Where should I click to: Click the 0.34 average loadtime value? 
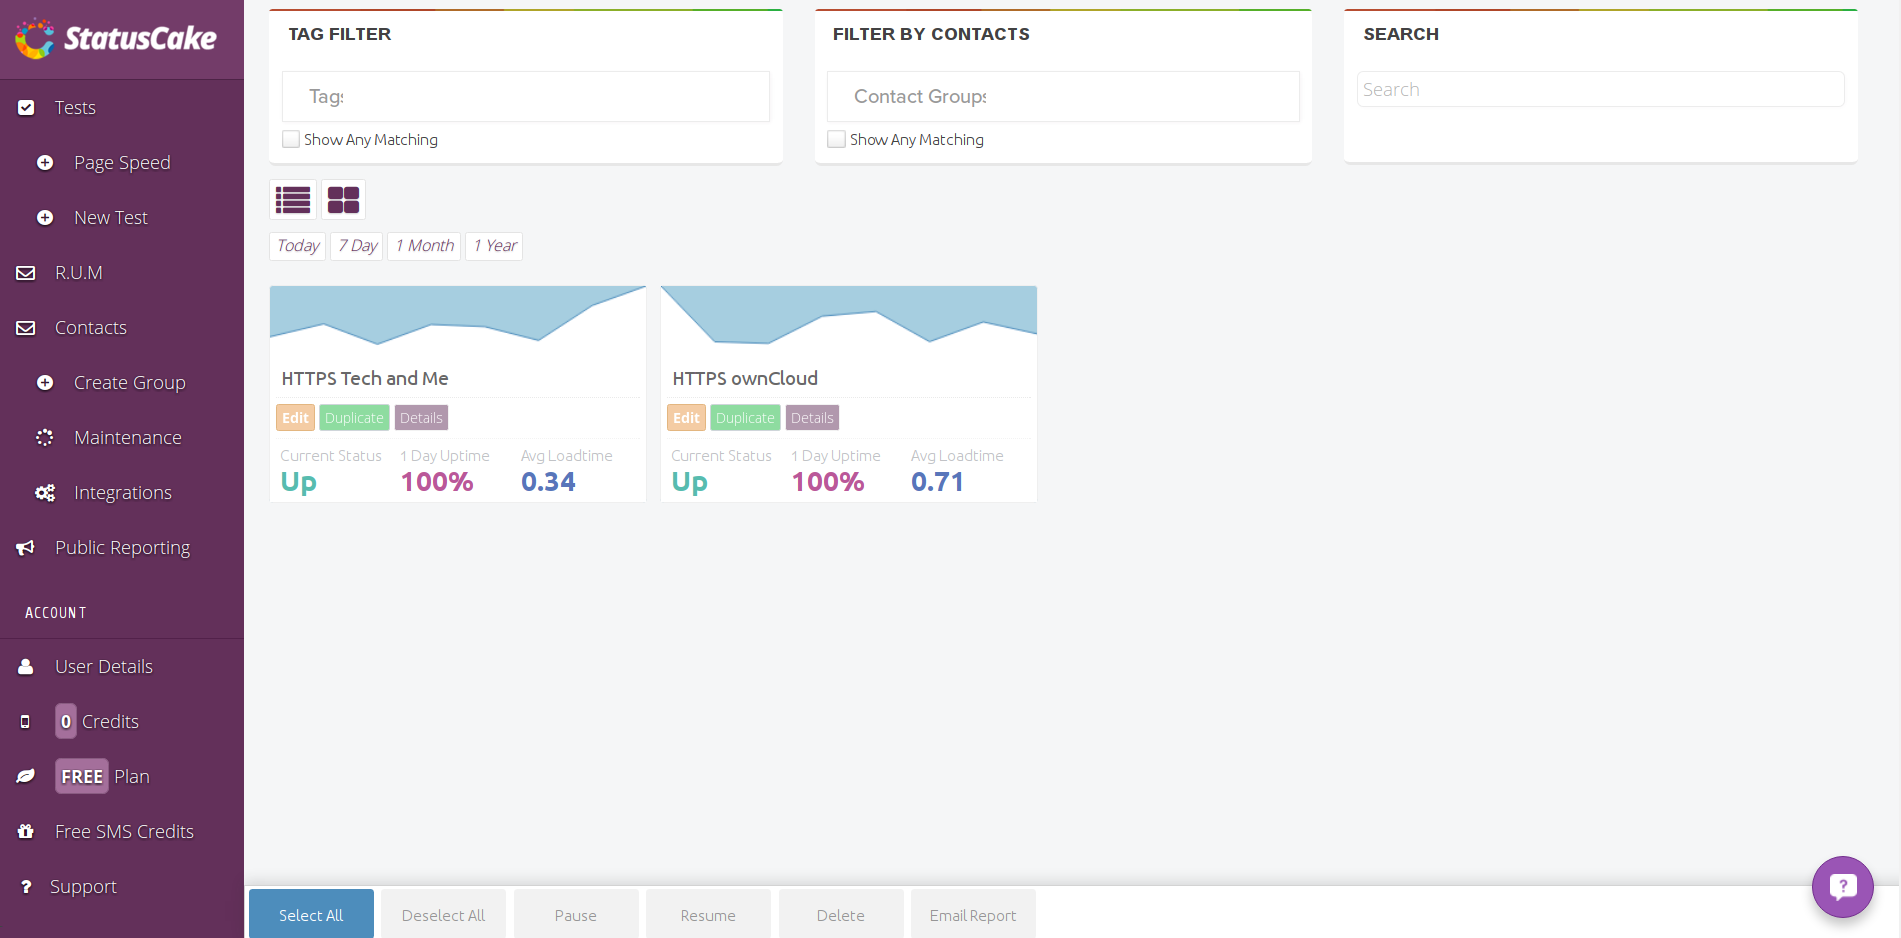[x=548, y=482]
